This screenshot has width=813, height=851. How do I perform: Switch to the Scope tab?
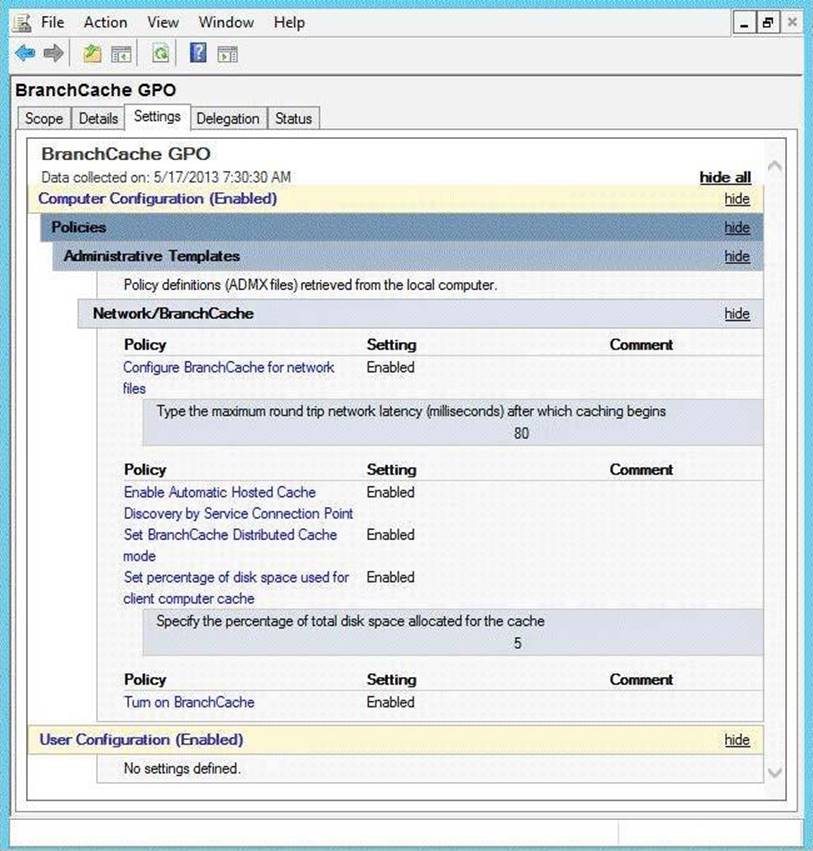44,118
